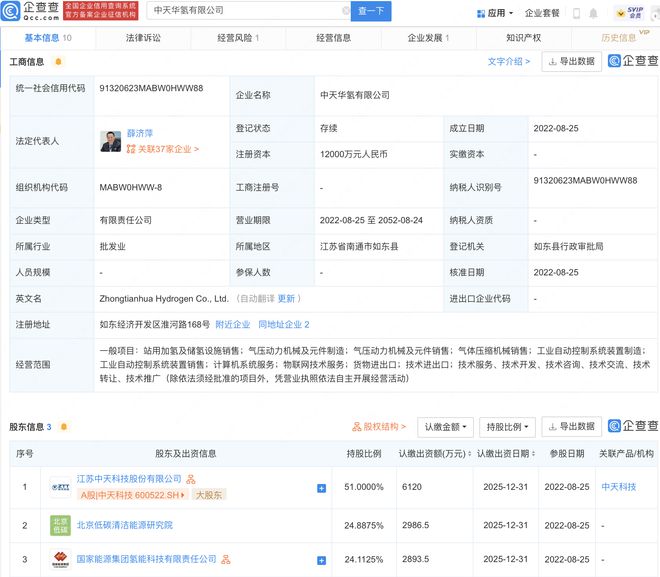
Task: Click 更新 link beside English name
Action: (286, 299)
